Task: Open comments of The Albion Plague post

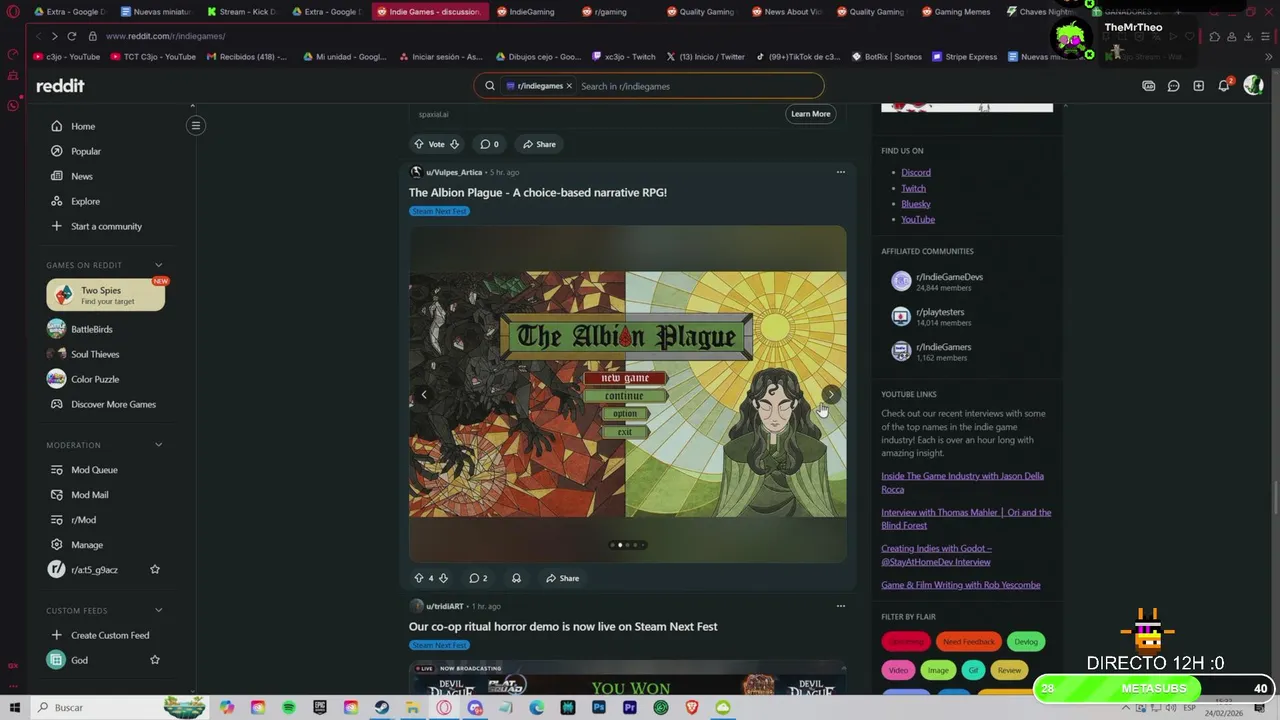Action: pyautogui.click(x=479, y=578)
